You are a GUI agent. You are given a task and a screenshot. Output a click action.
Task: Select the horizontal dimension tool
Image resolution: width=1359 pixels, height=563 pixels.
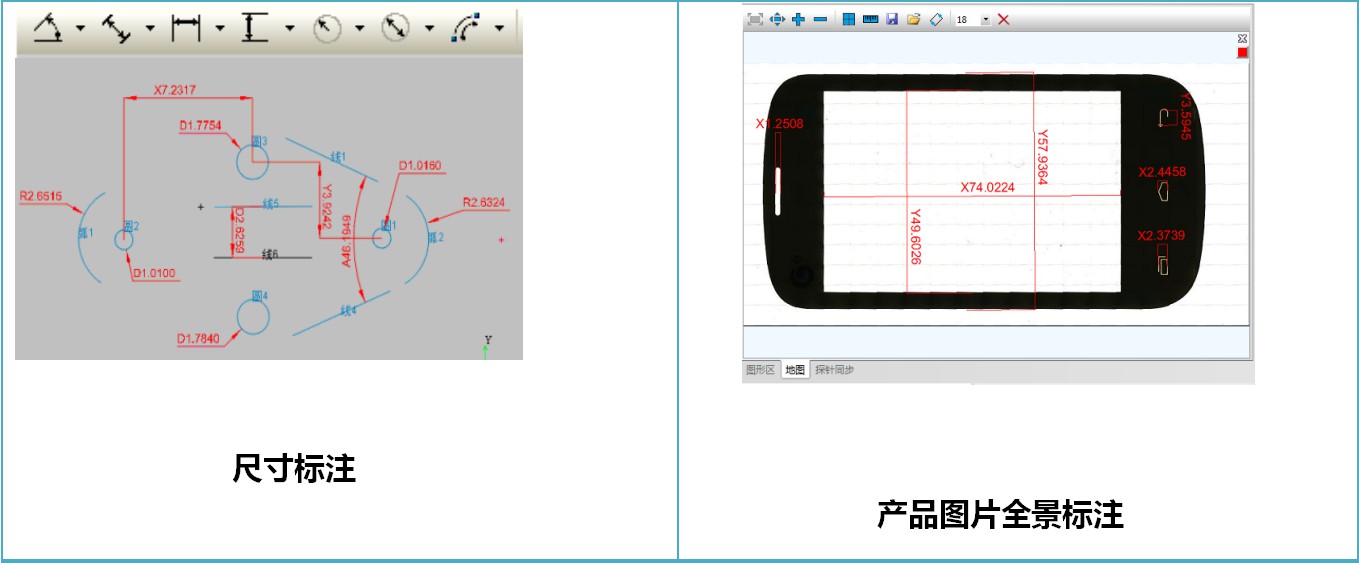(x=186, y=27)
